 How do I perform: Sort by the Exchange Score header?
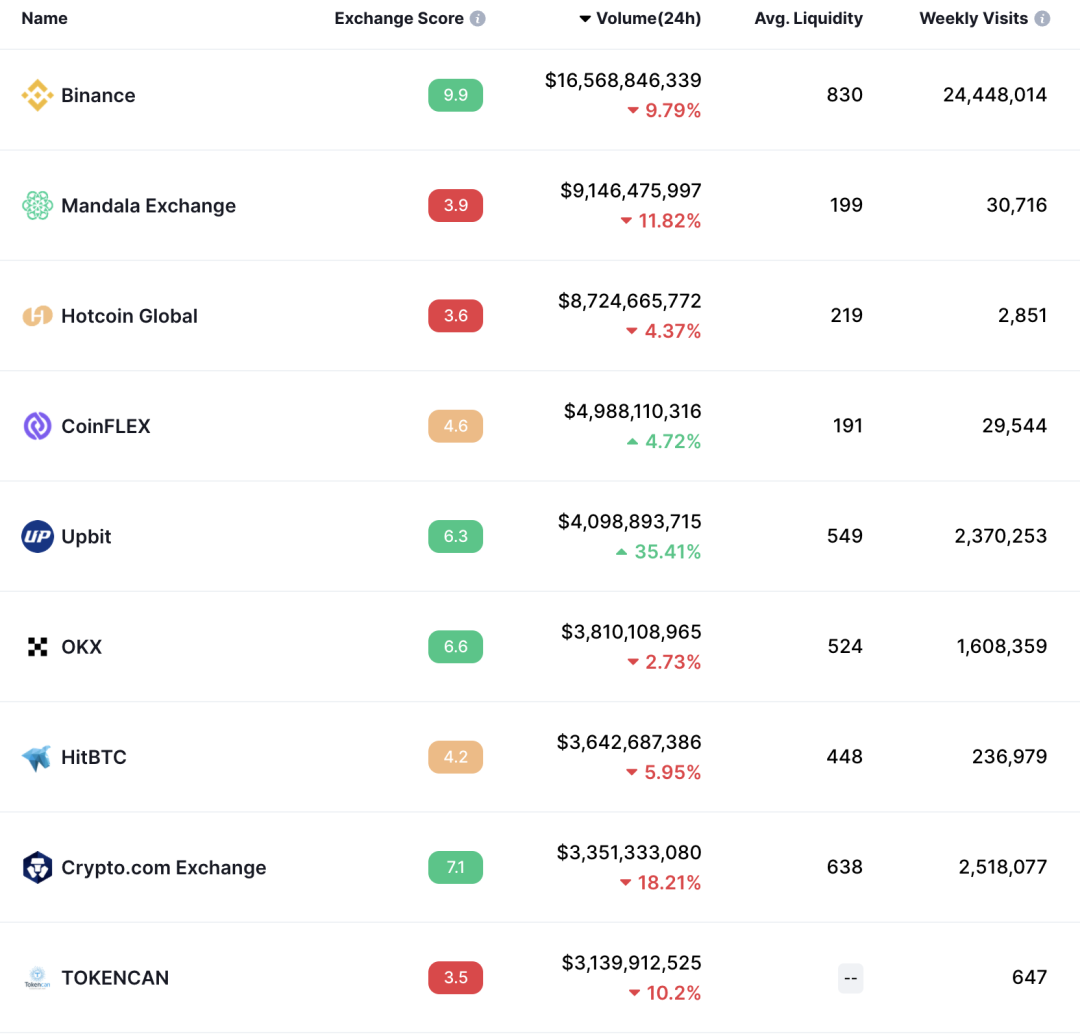click(x=399, y=19)
